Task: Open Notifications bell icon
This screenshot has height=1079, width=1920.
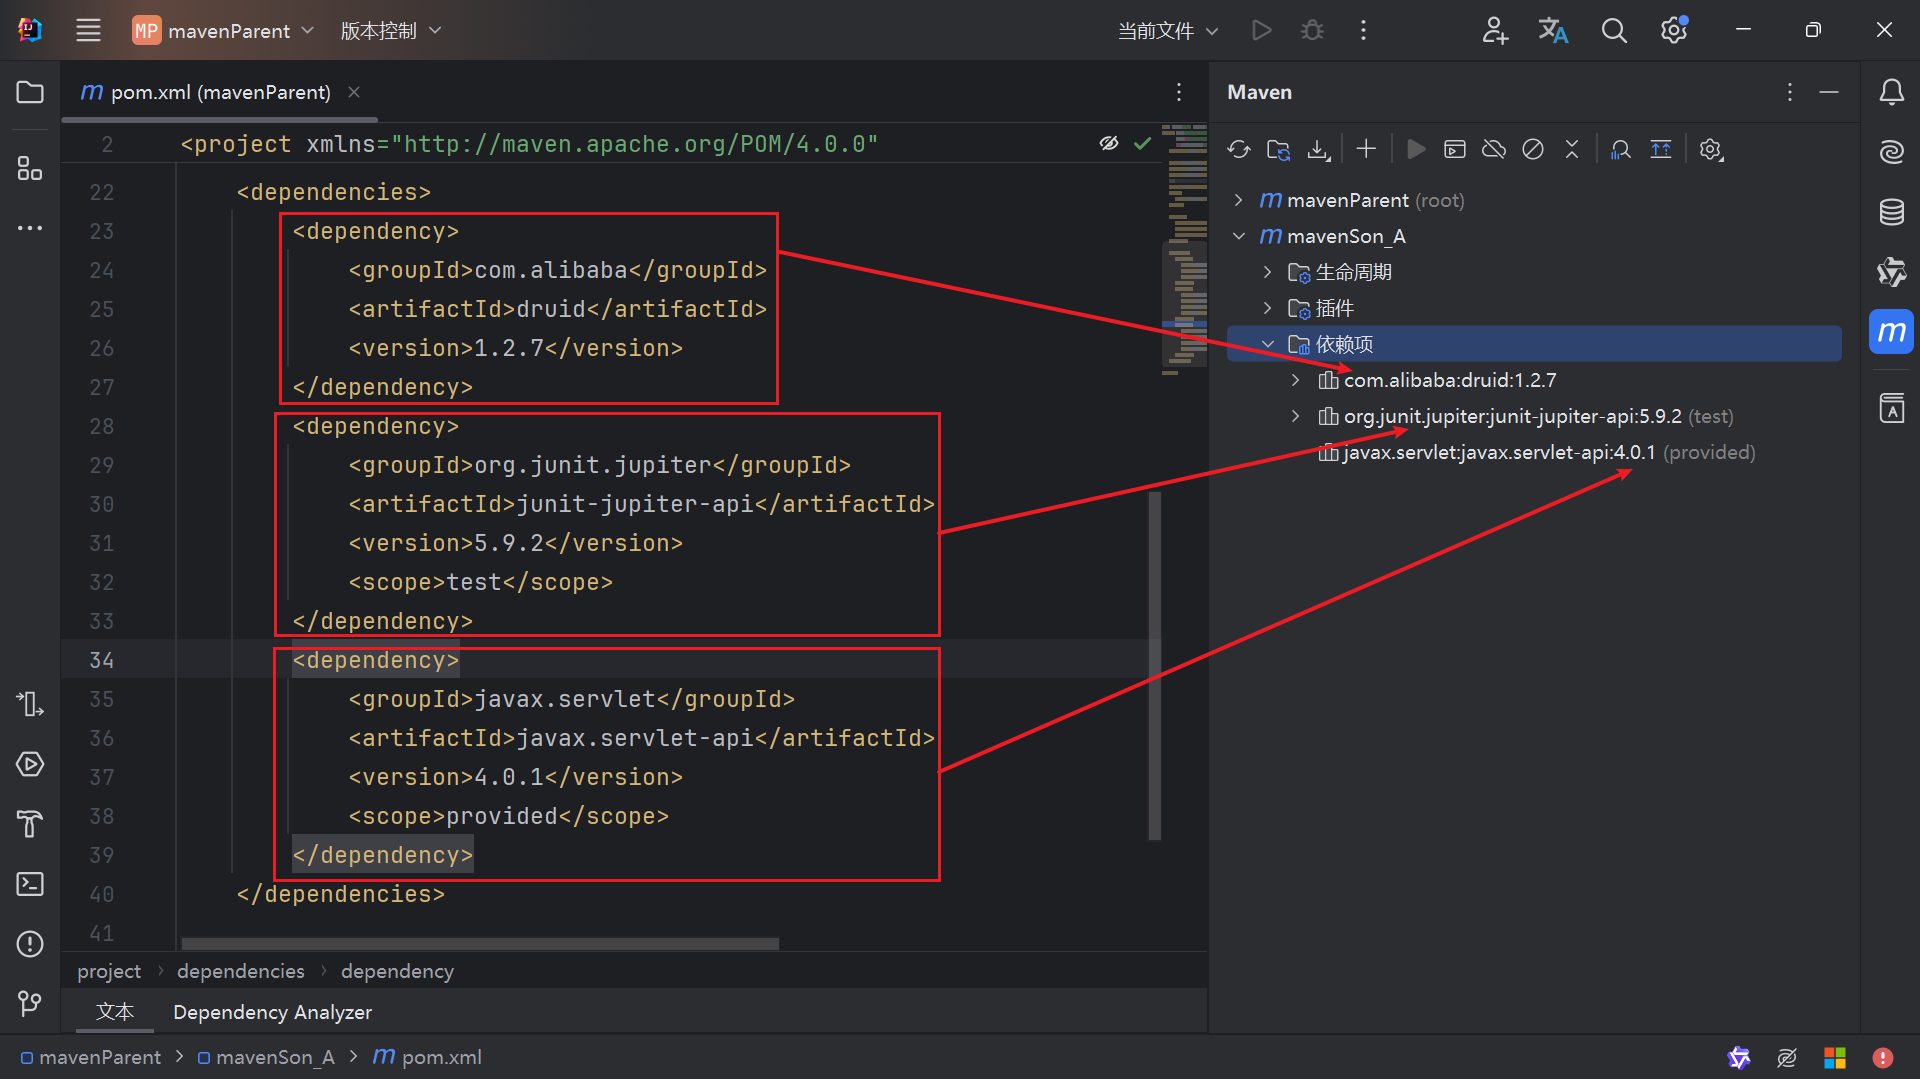Action: pyautogui.click(x=1891, y=92)
